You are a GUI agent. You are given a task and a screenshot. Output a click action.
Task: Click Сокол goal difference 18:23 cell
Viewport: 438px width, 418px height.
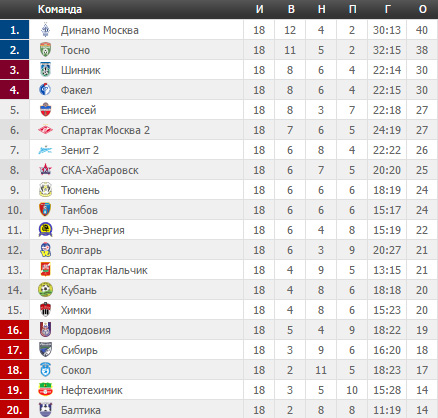[387, 370]
